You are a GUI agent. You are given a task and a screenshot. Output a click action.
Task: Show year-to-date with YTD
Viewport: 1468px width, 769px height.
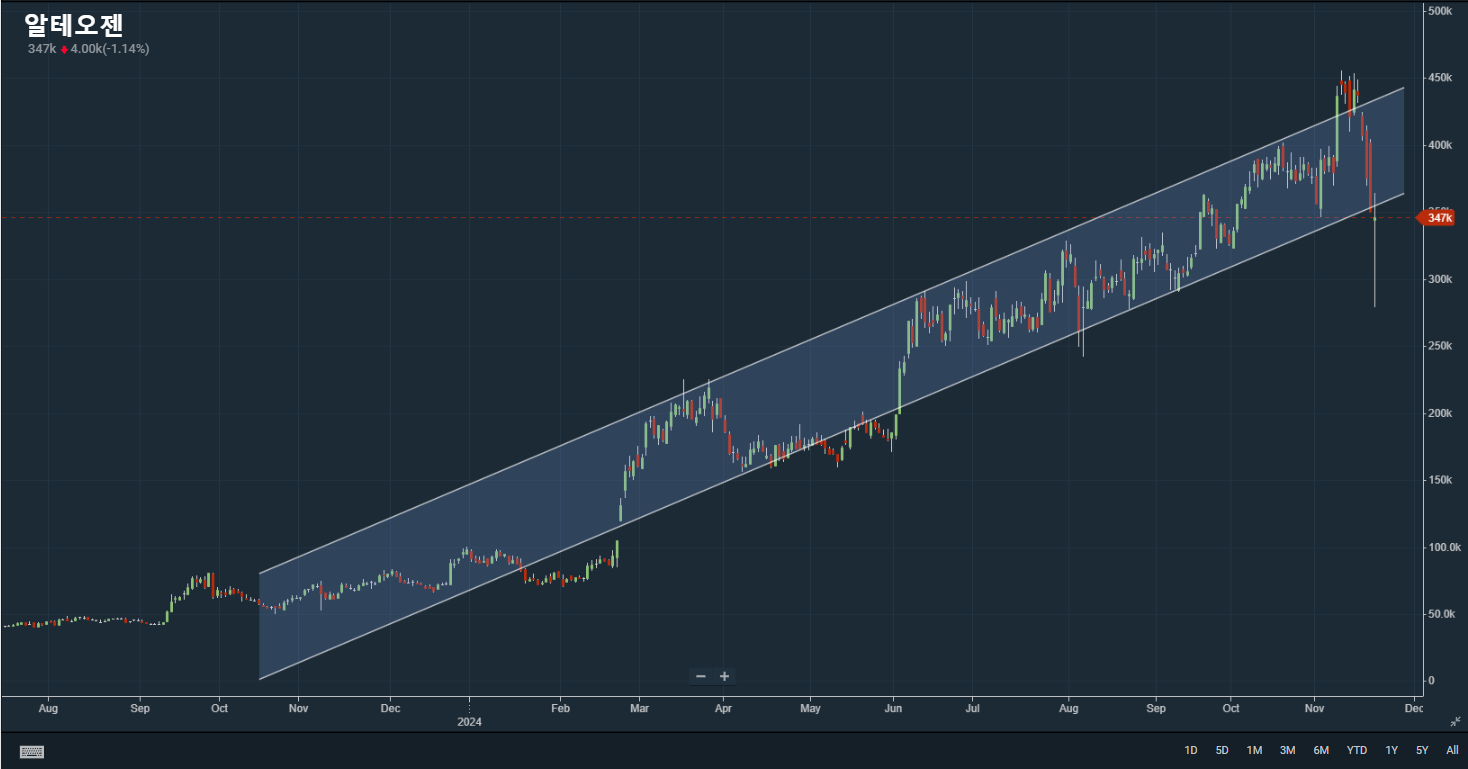1356,750
